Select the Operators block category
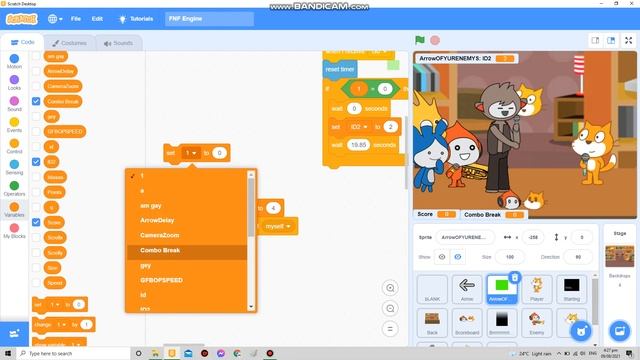Screen dimensions: 640x360 pyautogui.click(x=14, y=189)
